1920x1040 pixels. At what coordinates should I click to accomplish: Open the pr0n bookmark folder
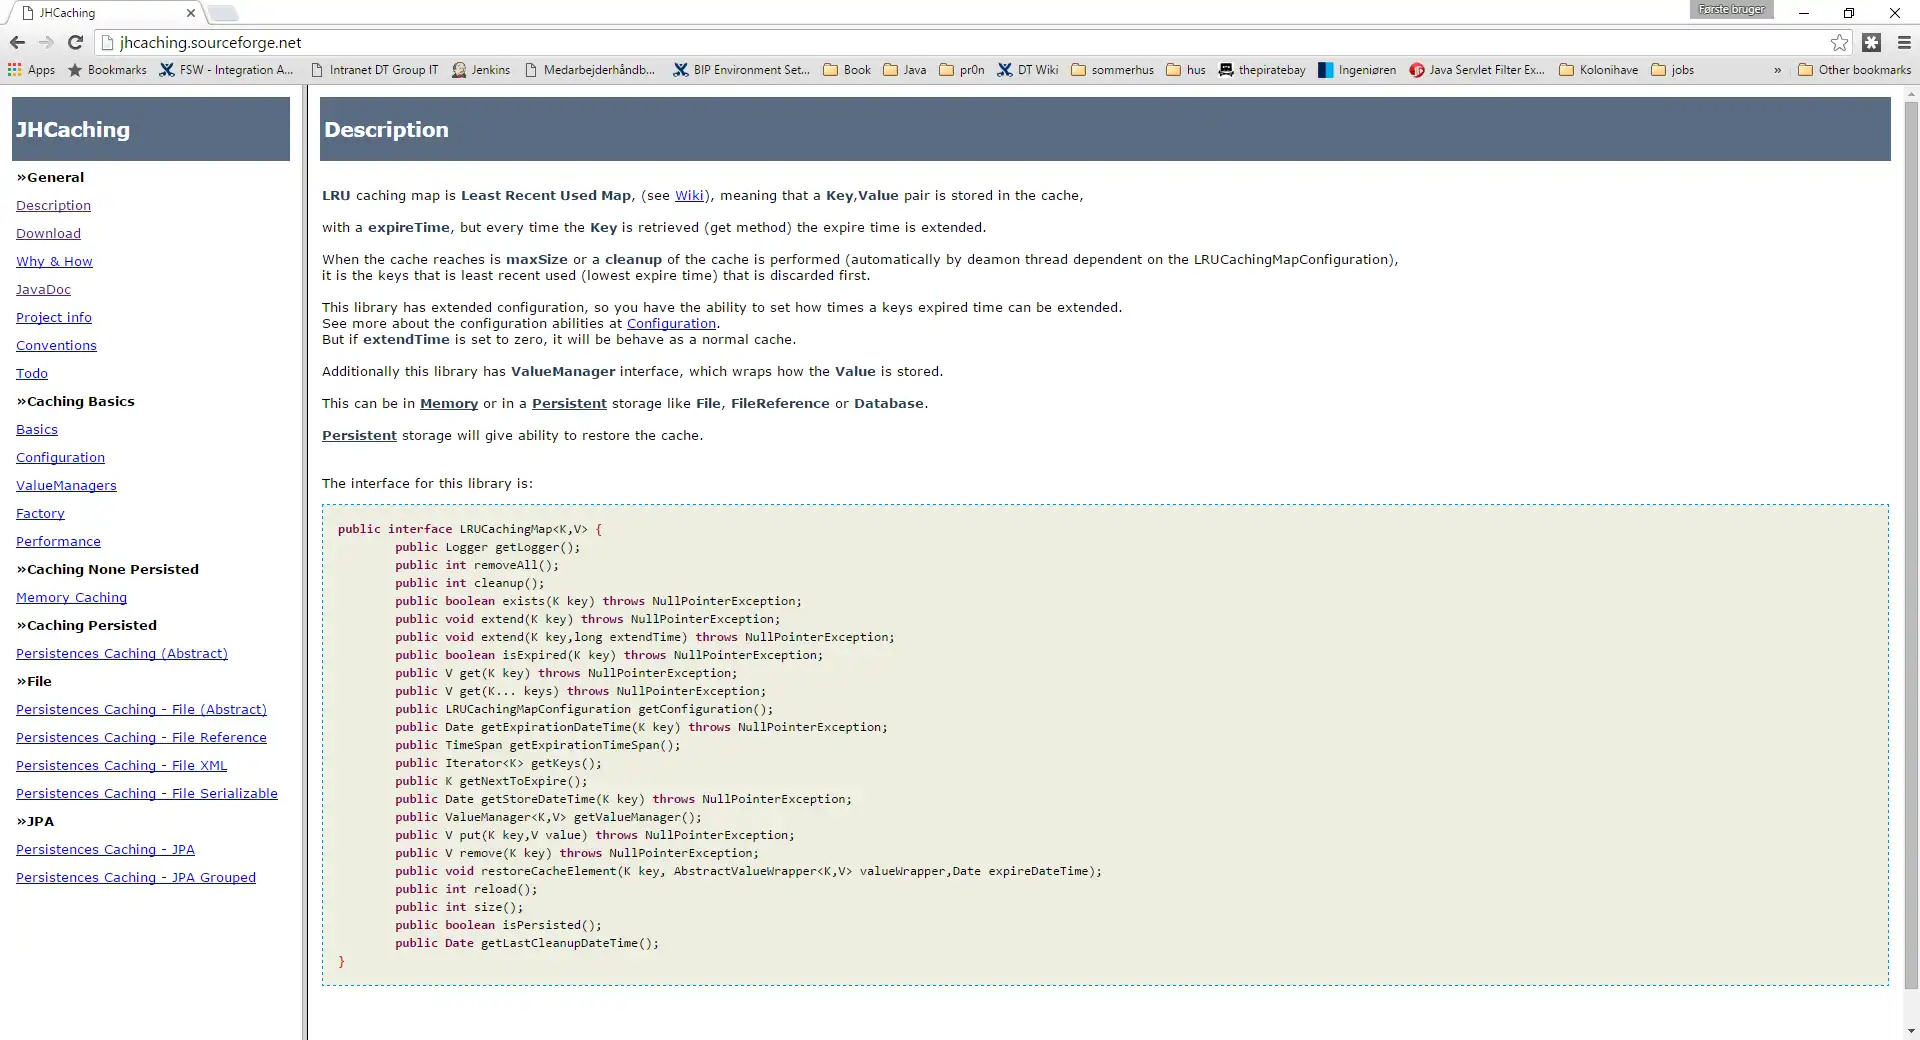coord(962,70)
